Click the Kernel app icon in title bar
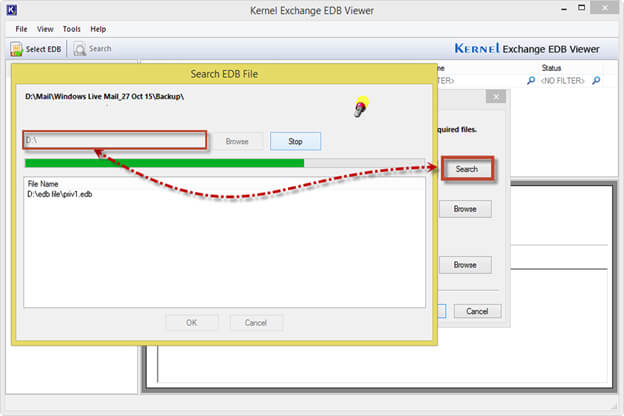The width and height of the screenshot is (624, 416). click(12, 10)
